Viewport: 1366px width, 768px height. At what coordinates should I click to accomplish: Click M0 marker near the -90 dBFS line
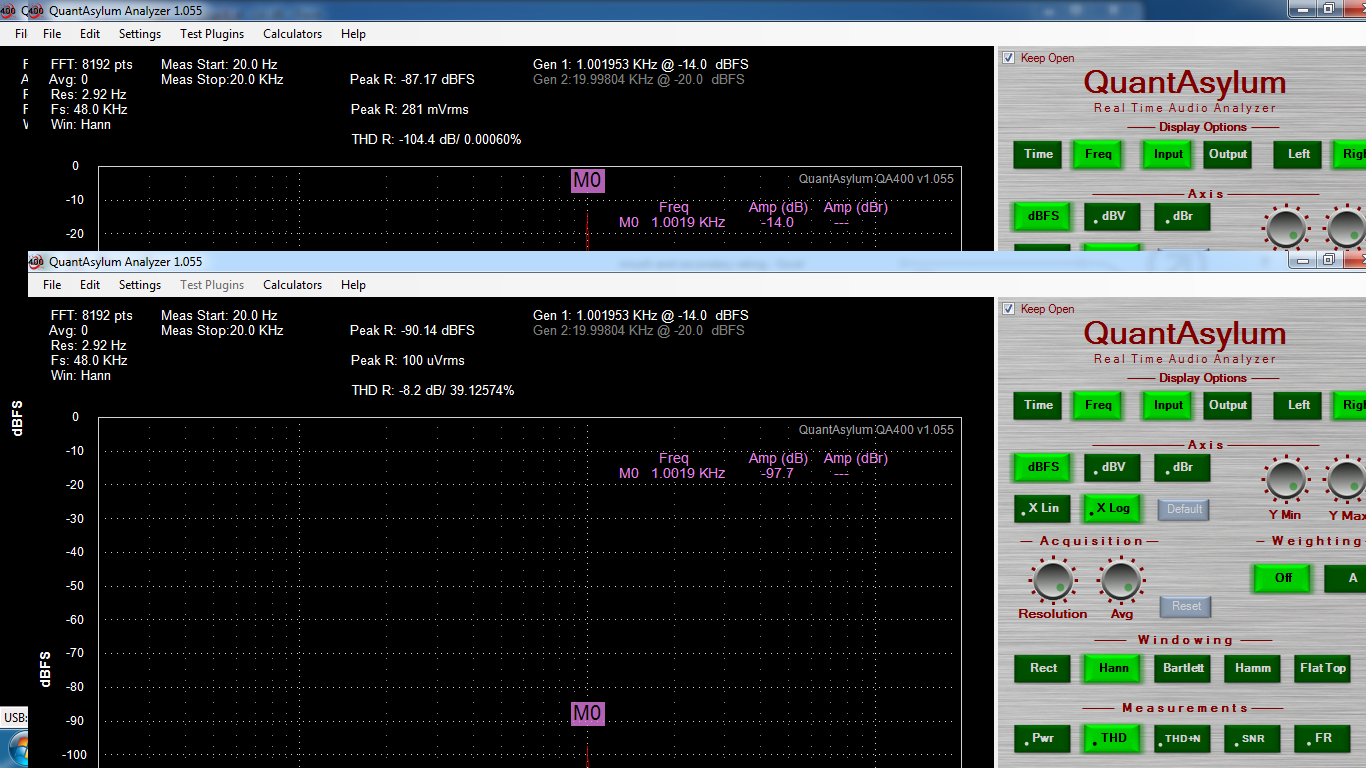click(x=587, y=713)
